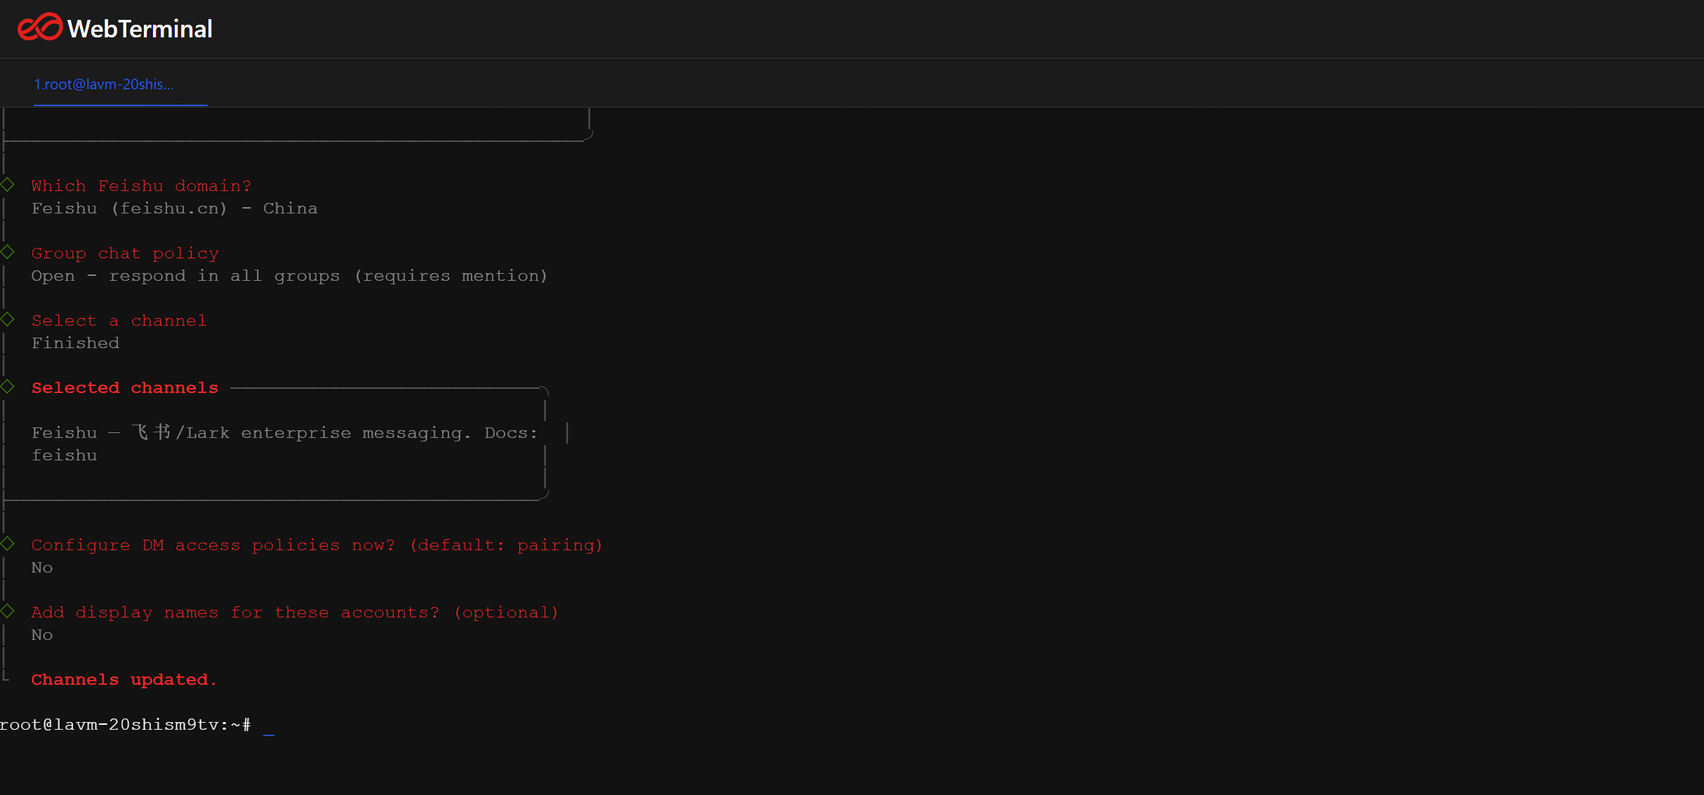Switch to the 1.root@lavm-20shis... session tab

pos(104,84)
